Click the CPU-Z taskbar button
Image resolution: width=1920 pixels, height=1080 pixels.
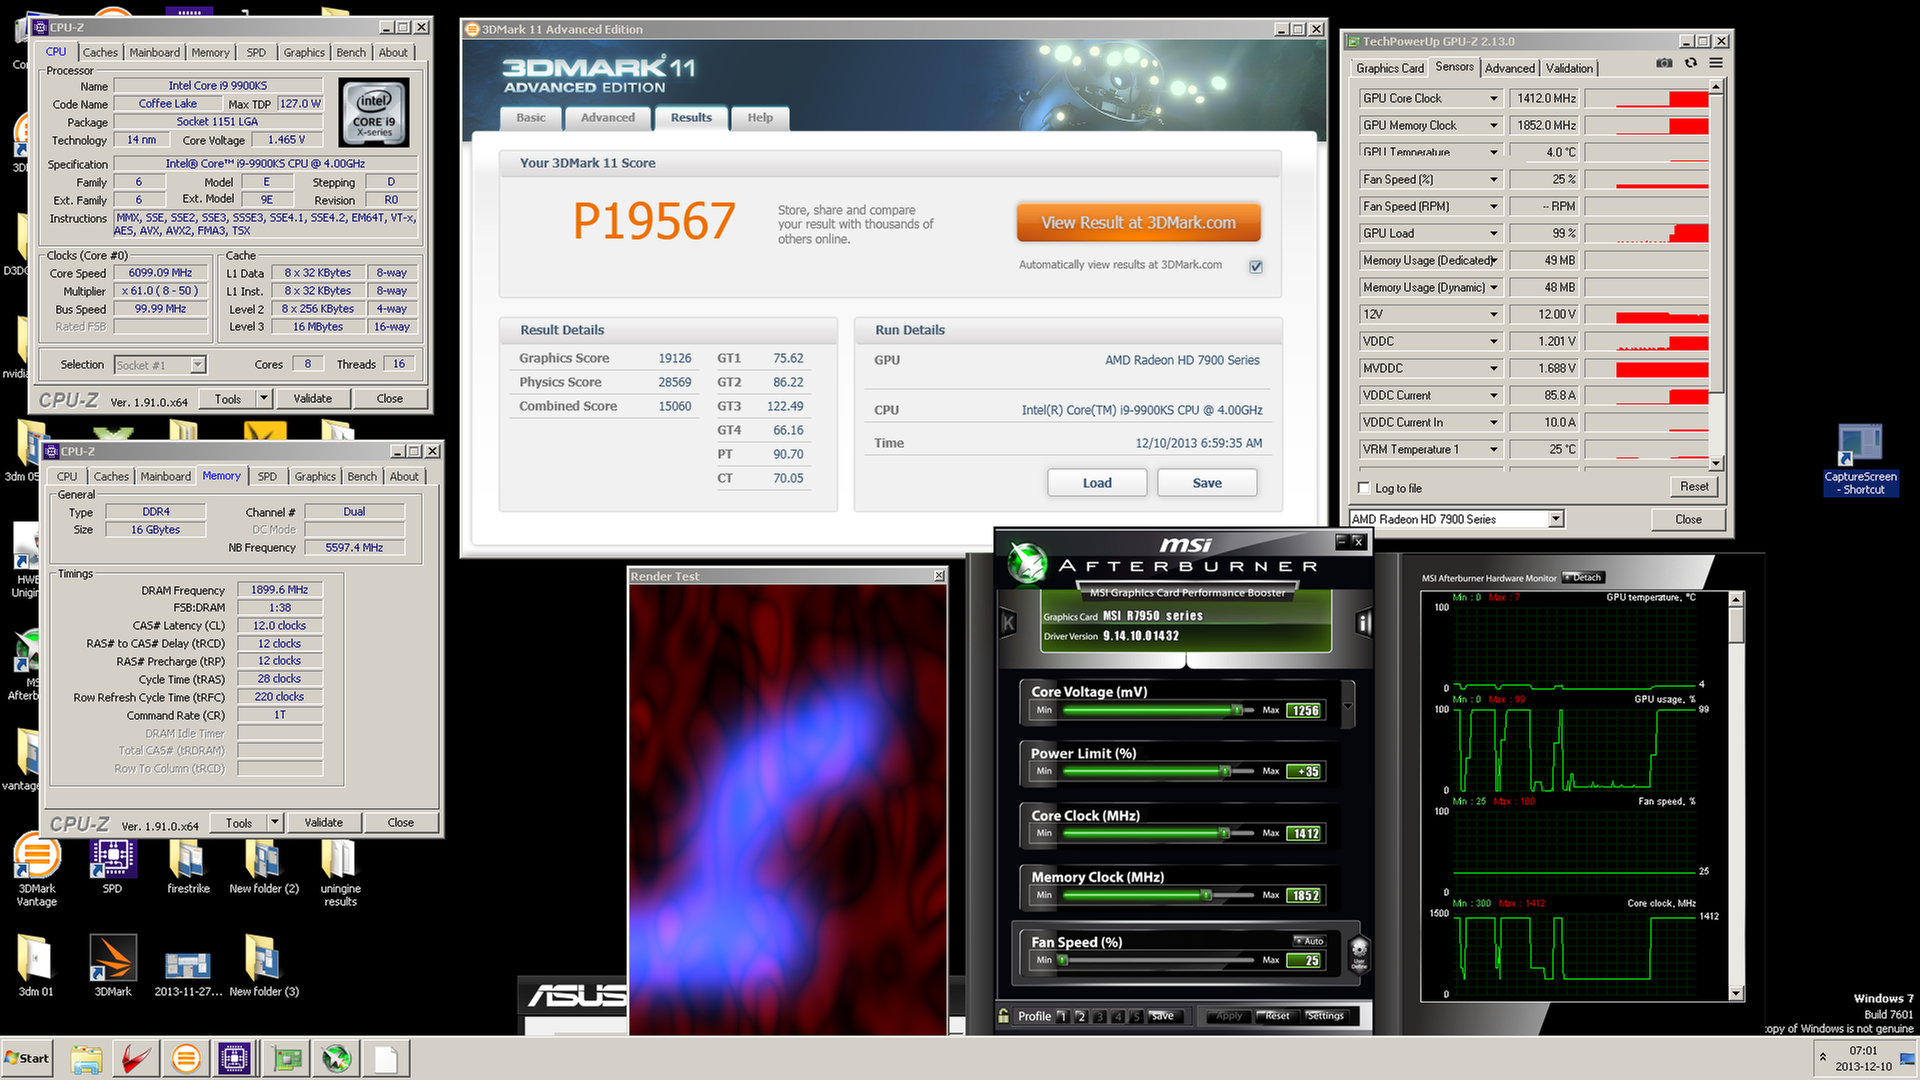click(234, 1058)
